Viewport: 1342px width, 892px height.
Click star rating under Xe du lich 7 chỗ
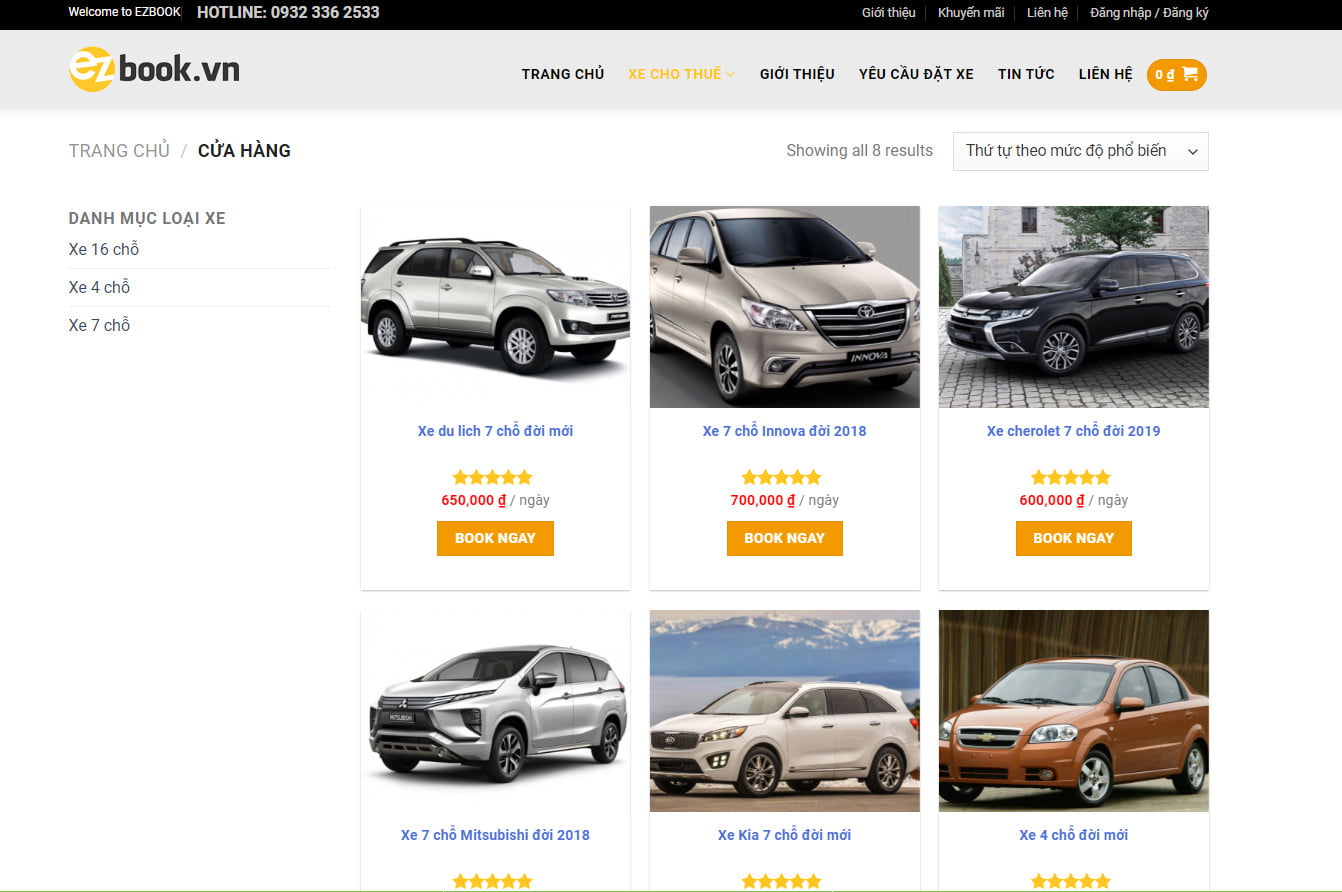point(494,477)
